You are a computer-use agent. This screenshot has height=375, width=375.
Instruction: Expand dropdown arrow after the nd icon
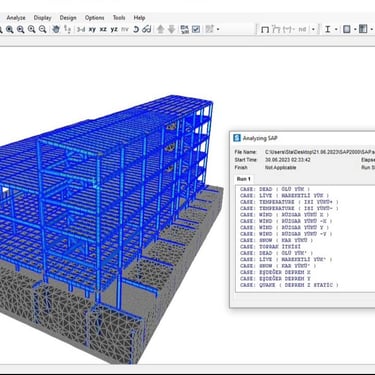click(x=313, y=29)
